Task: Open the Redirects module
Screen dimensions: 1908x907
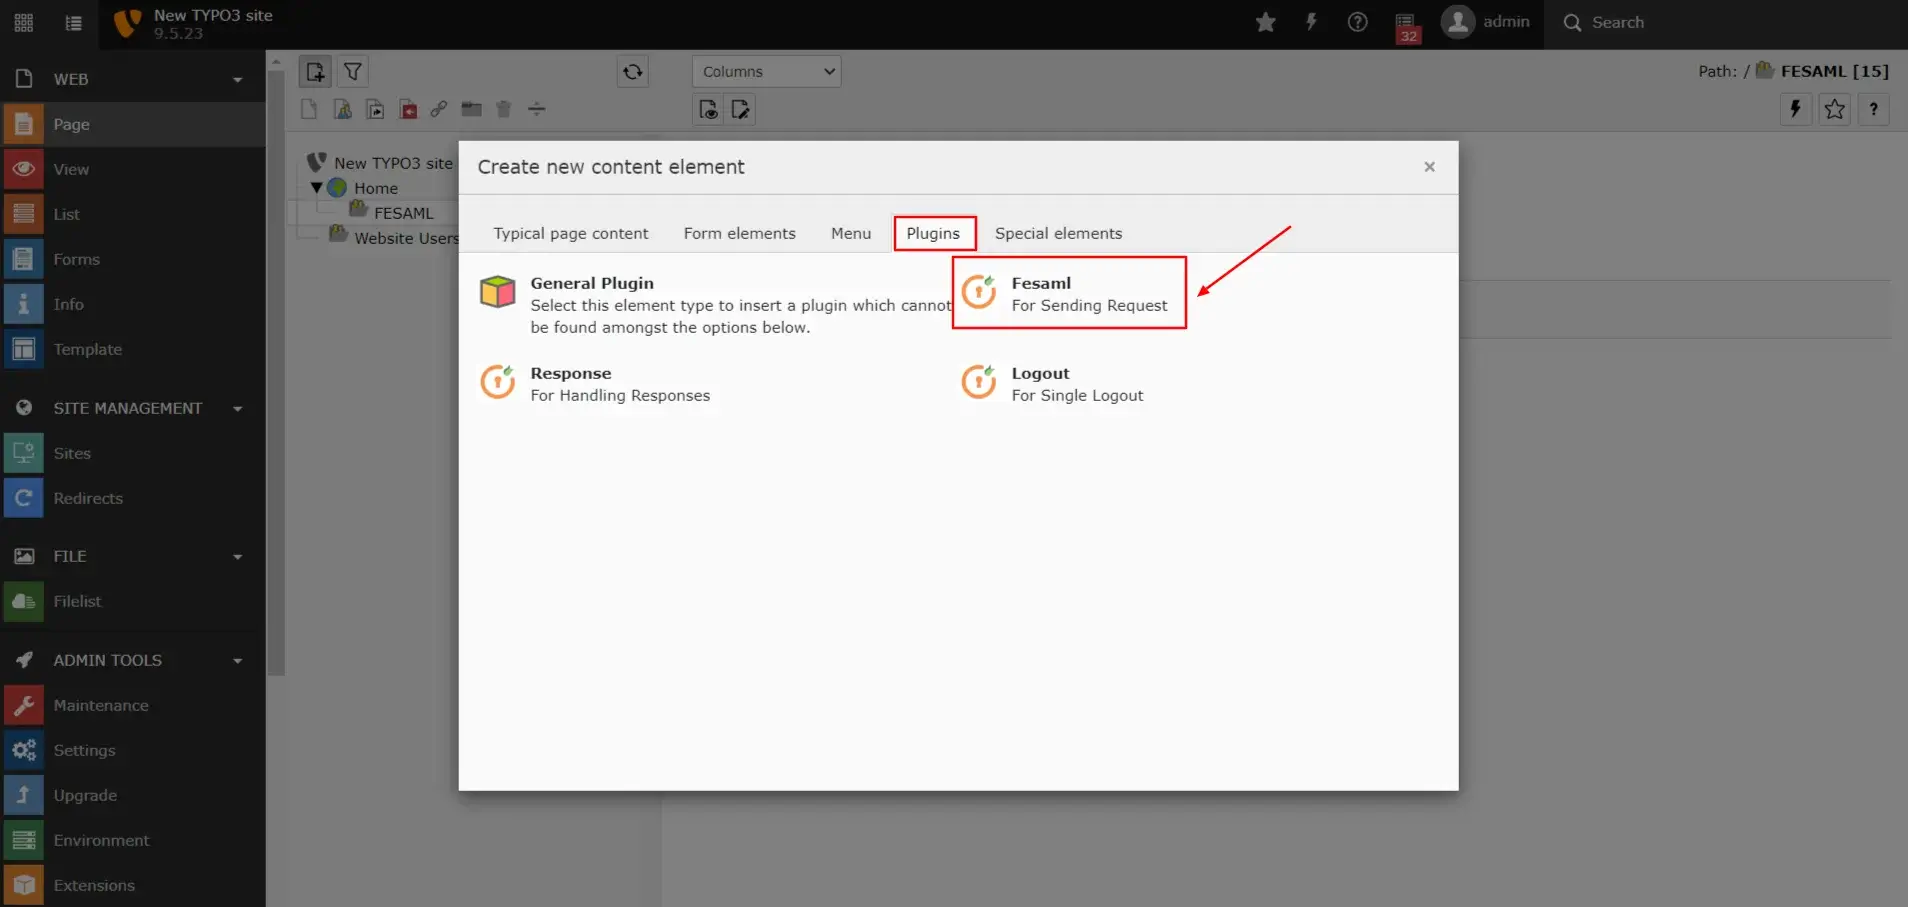Action: [133, 498]
